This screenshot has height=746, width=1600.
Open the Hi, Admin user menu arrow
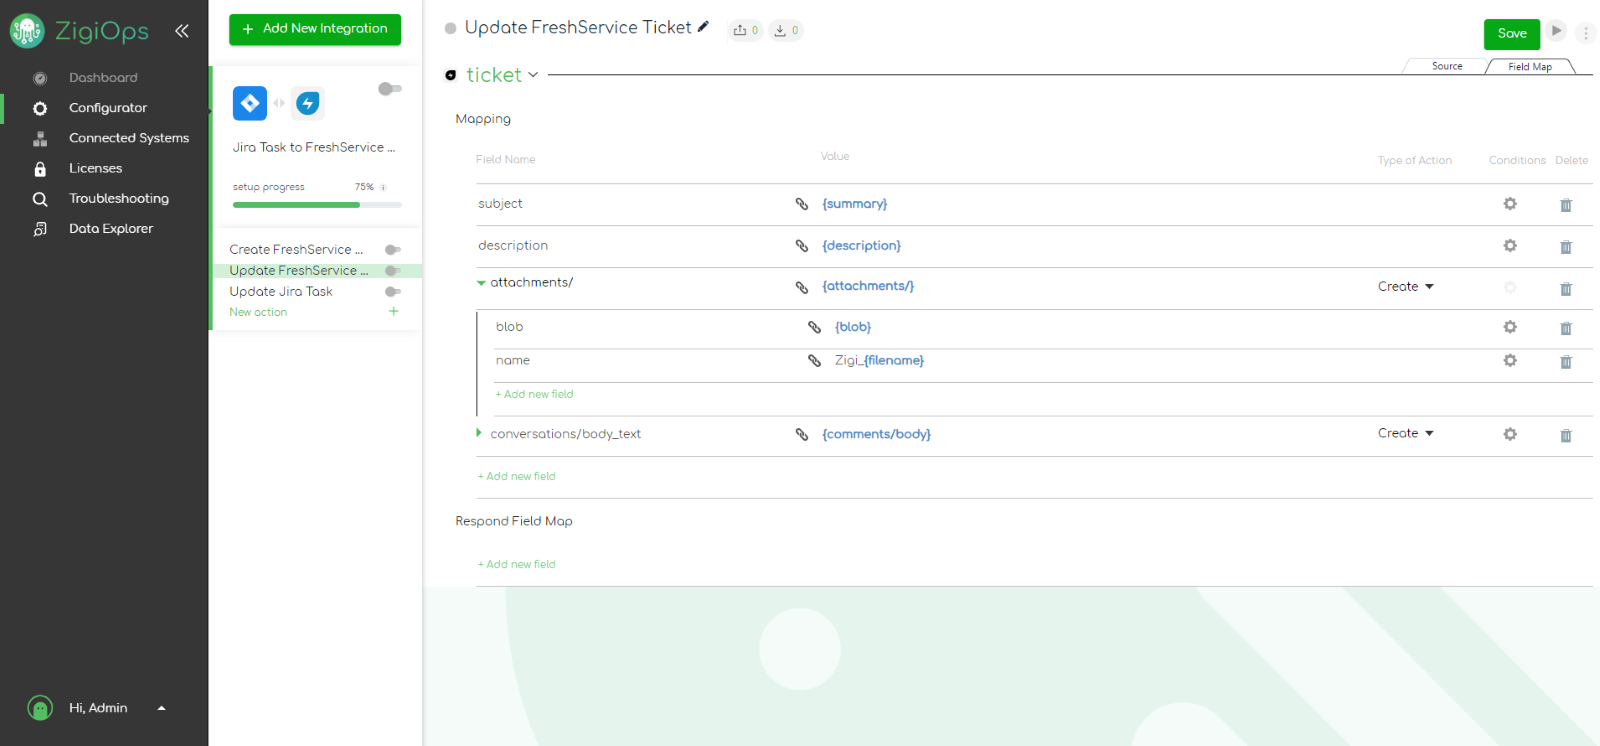pyautogui.click(x=162, y=708)
